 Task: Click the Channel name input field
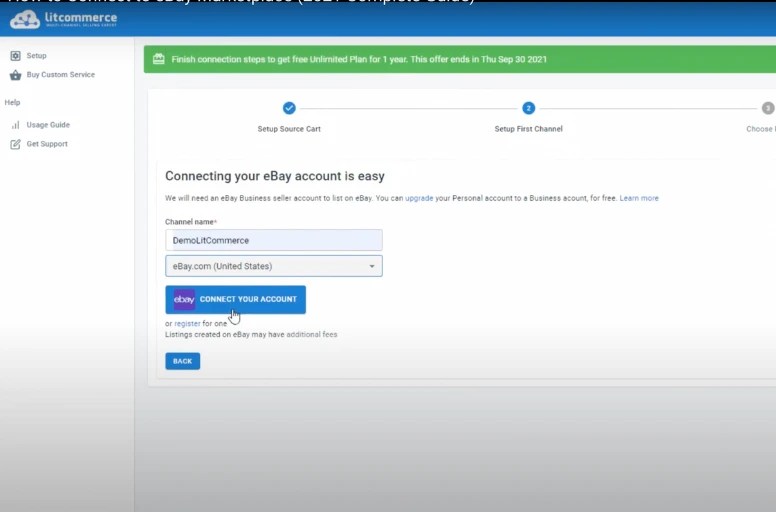pyautogui.click(x=274, y=240)
